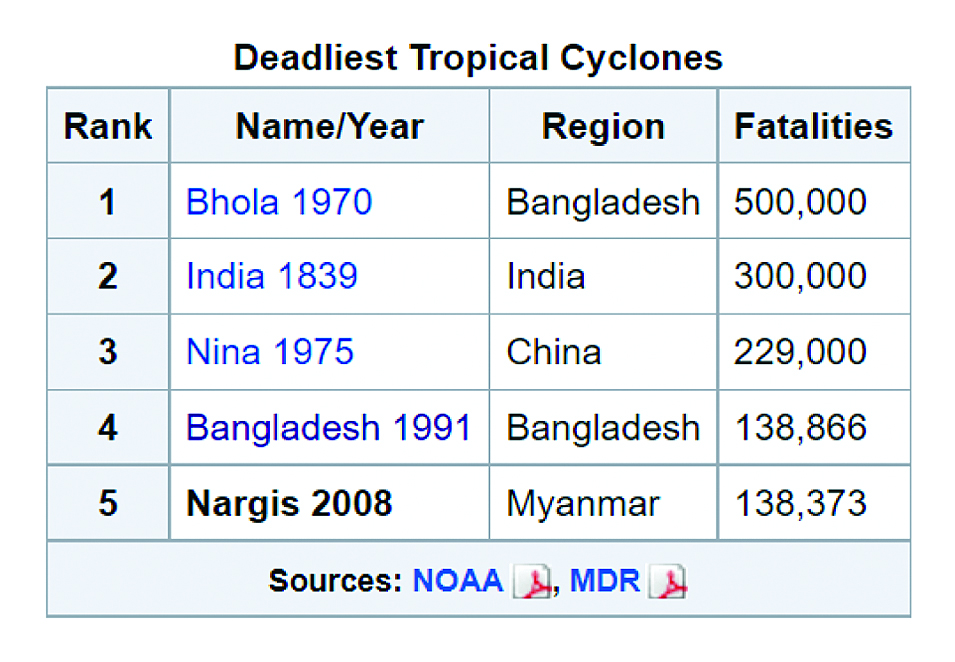The width and height of the screenshot is (955, 662).
Task: Open the Bangladesh 1991 cyclone link
Action: pyautogui.click(x=329, y=427)
